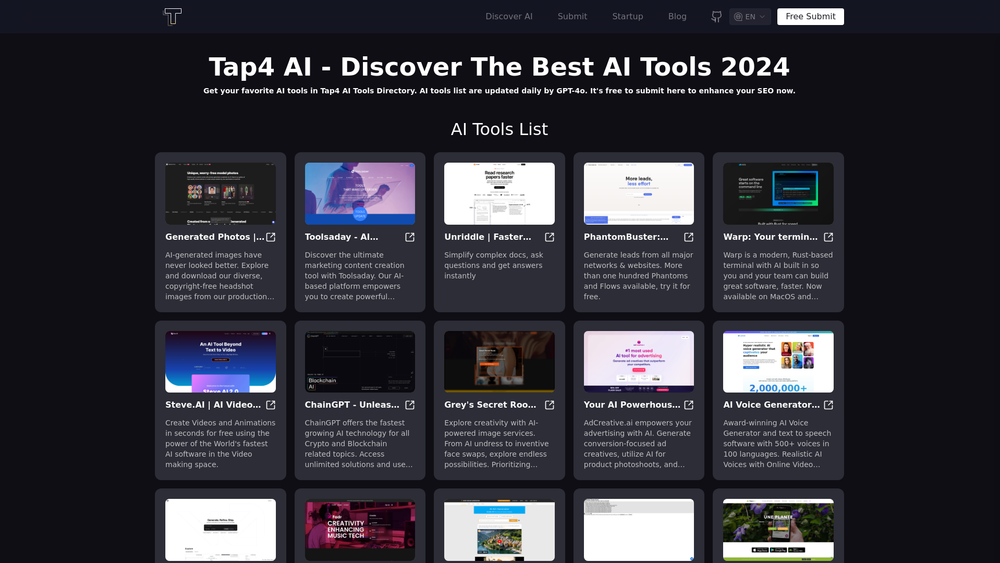Click the description starting 'Create Videos and Animations'
The height and width of the screenshot is (563, 1000).
[x=221, y=444]
